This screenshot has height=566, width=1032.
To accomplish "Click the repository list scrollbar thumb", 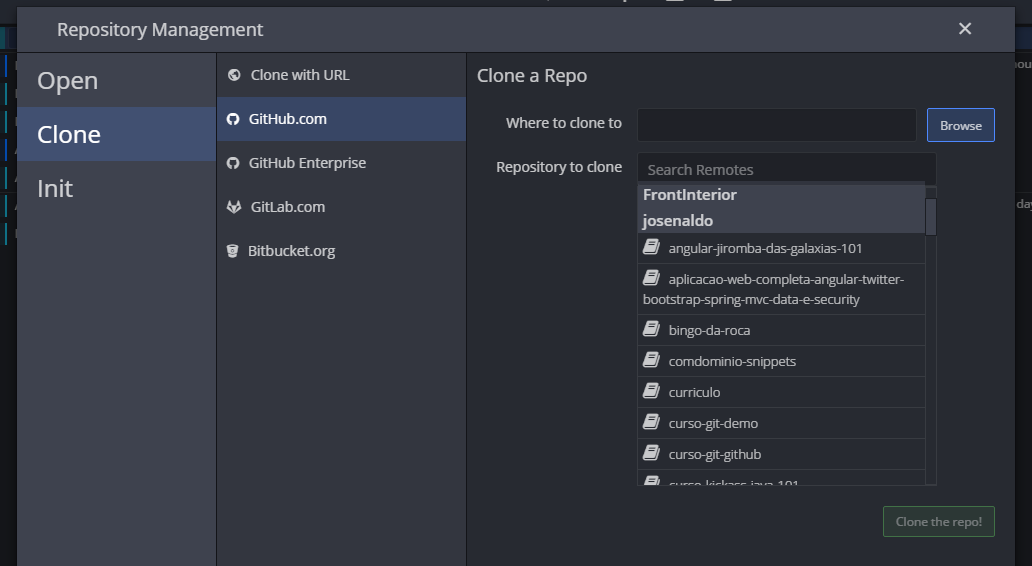I will click(931, 217).
